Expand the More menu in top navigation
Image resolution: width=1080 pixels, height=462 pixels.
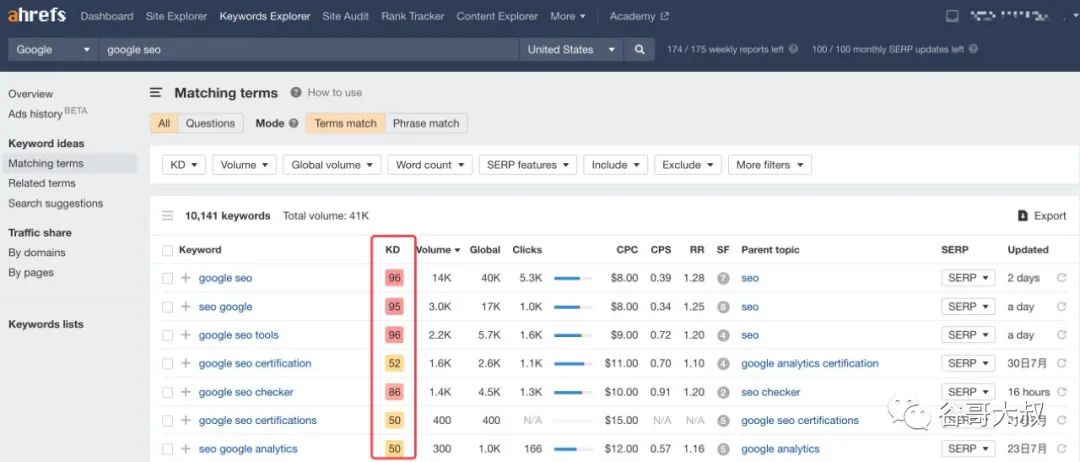[568, 16]
